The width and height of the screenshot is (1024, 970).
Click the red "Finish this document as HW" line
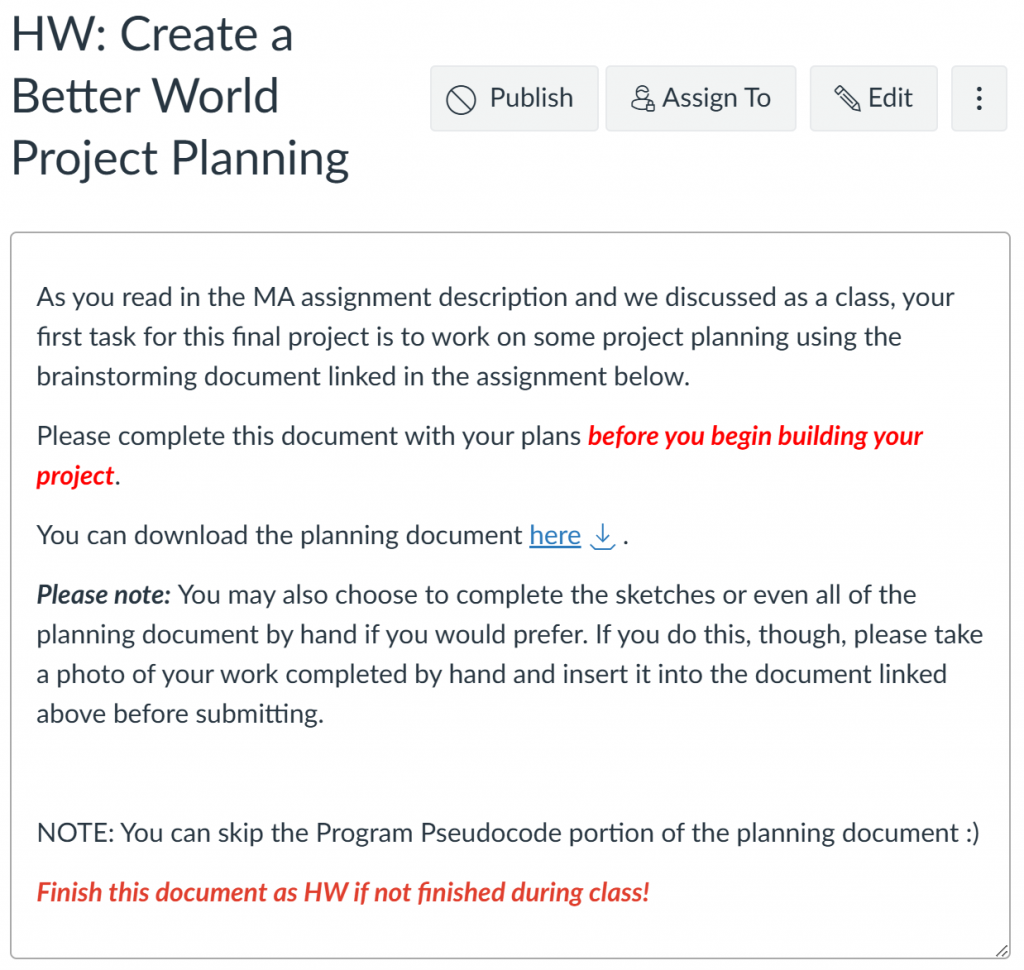coord(343,892)
